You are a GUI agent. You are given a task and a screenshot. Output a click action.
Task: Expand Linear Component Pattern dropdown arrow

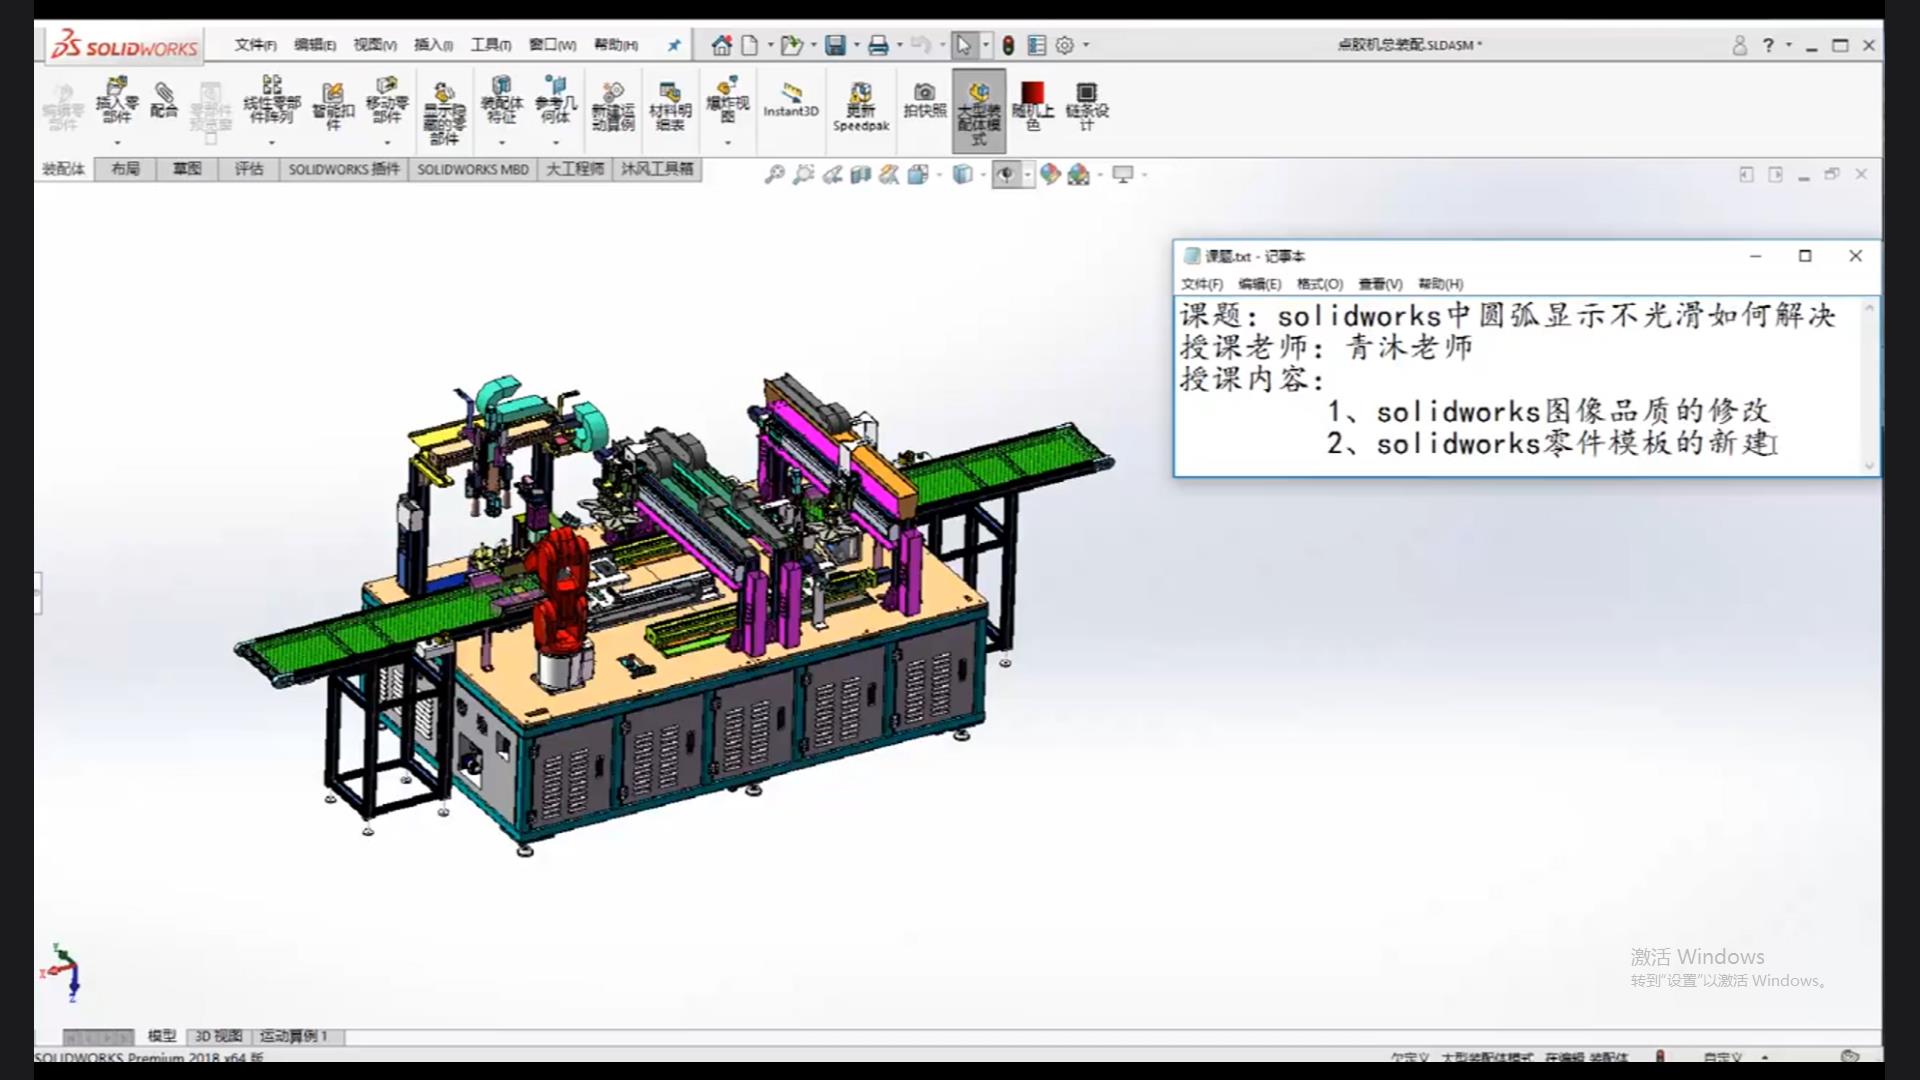point(272,142)
